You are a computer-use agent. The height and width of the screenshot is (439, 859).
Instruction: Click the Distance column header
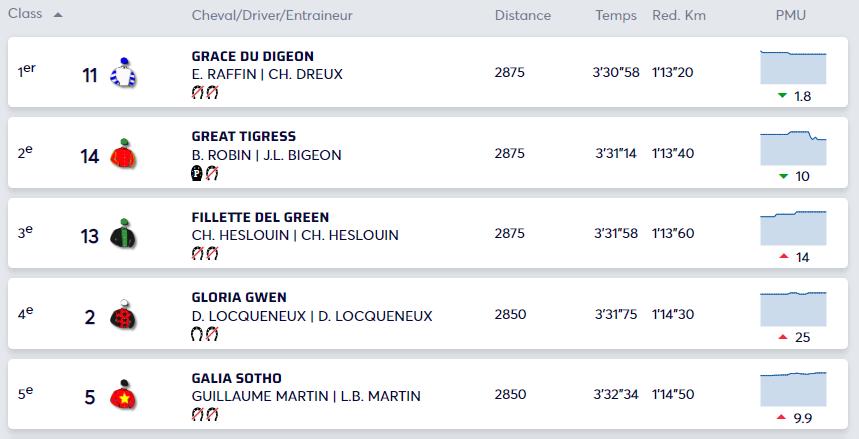(522, 16)
